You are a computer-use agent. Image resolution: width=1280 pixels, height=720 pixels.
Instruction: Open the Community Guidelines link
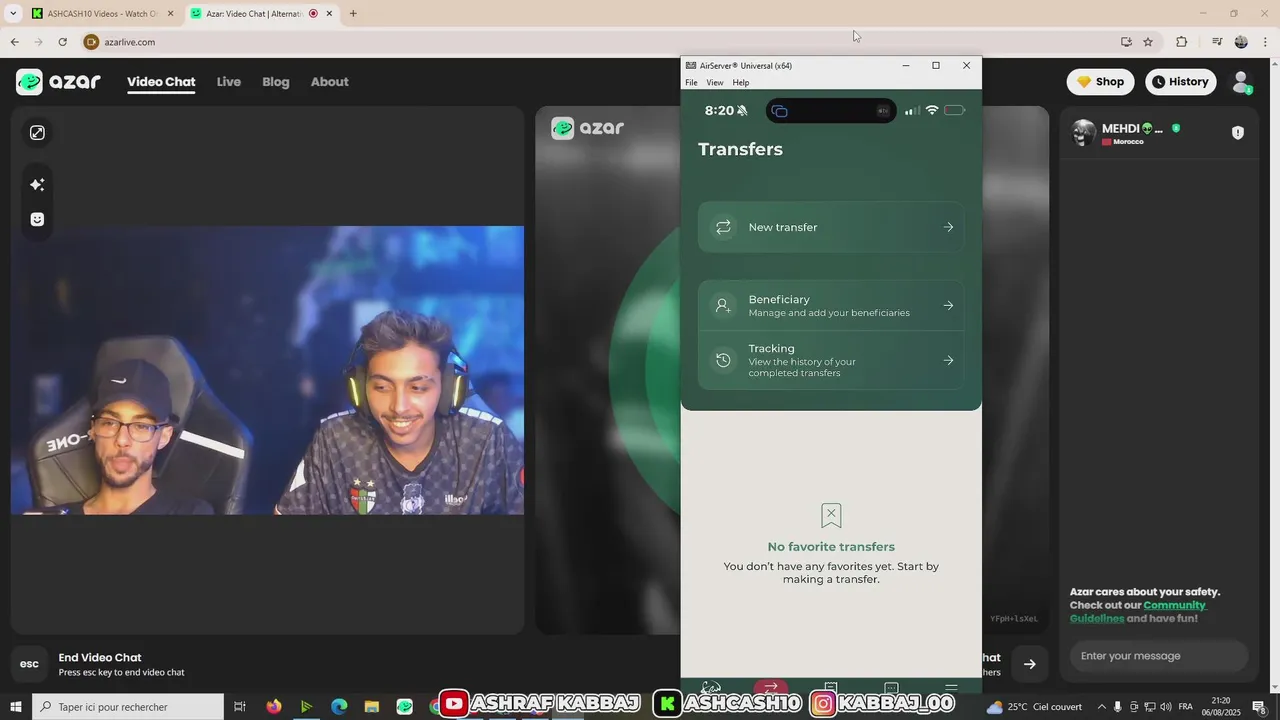click(x=1138, y=612)
